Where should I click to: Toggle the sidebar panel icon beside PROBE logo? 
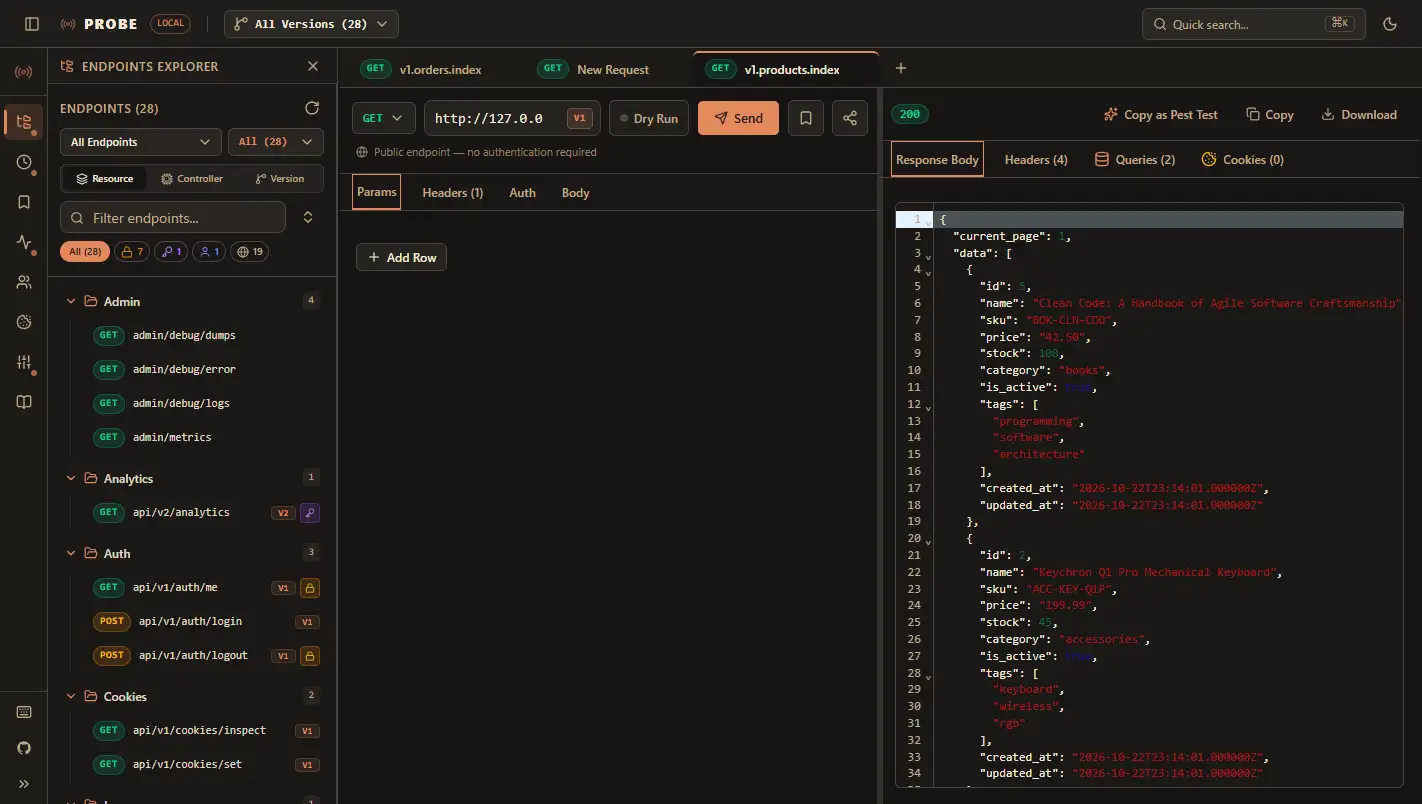tap(32, 24)
